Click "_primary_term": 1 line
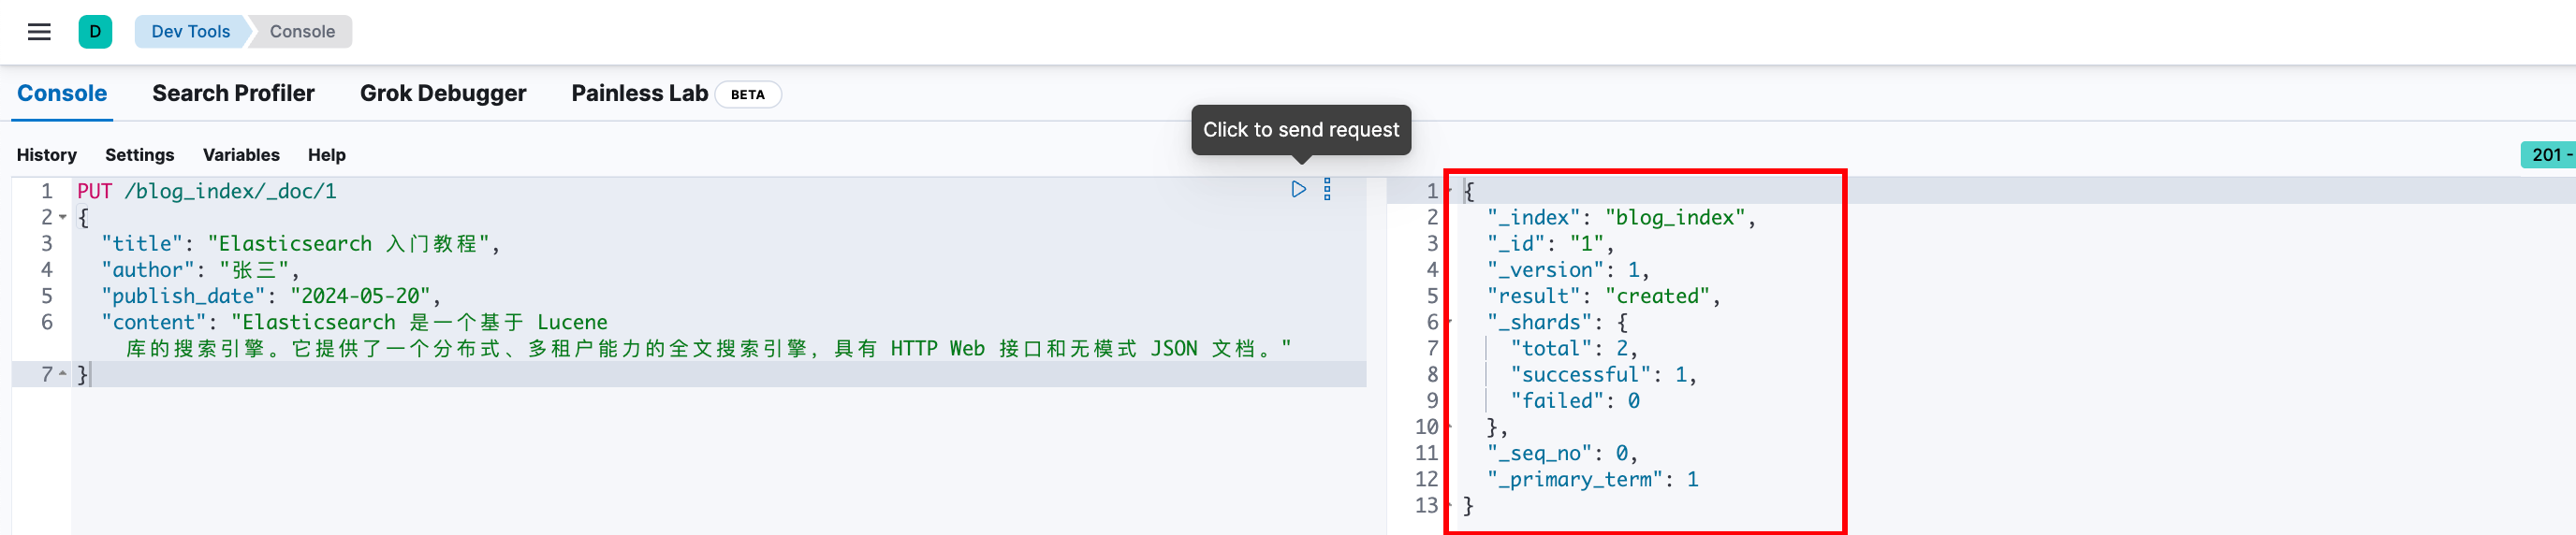The image size is (2576, 535). coord(1592,480)
